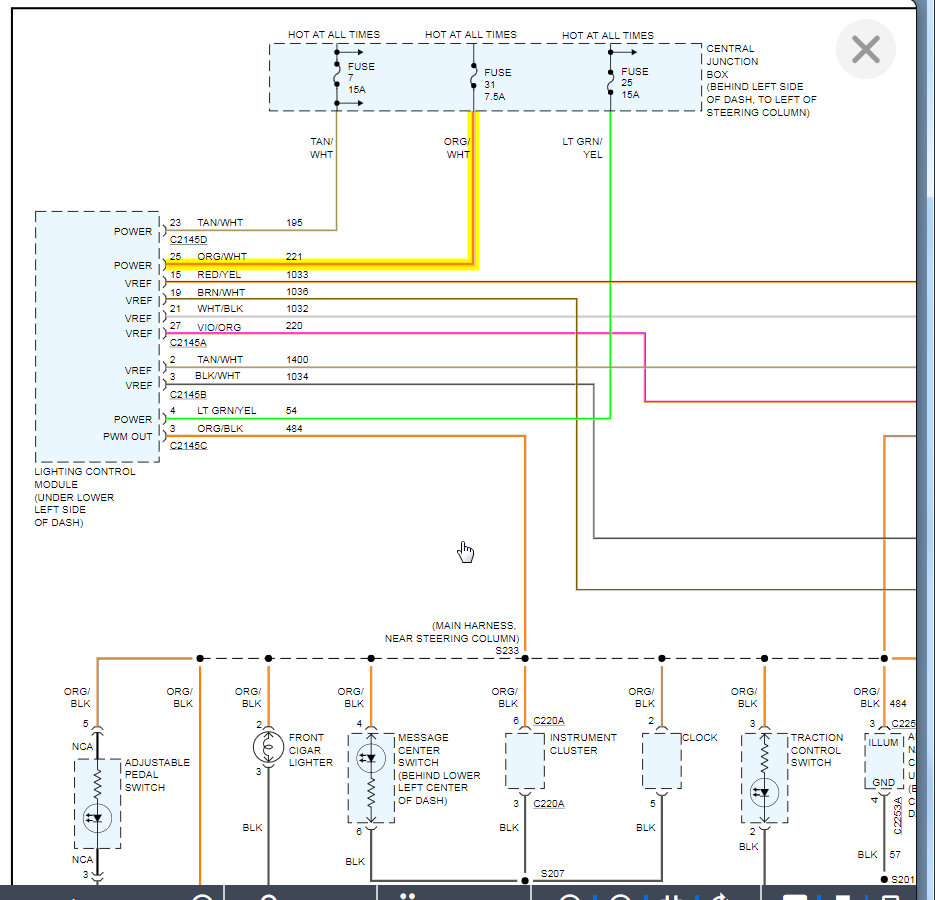Screen dimensions: 935x900
Task: Click the PWM OUT terminal label
Action: pos(128,437)
